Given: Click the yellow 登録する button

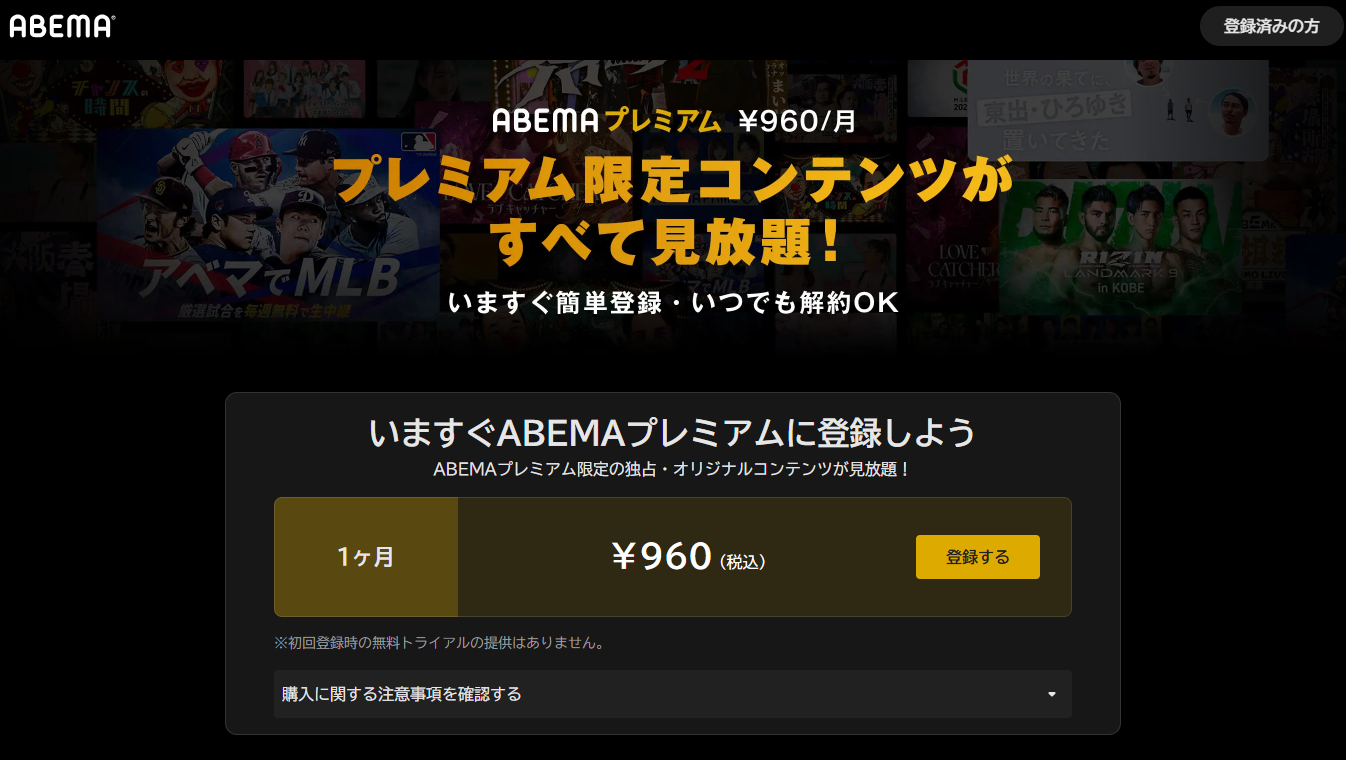Looking at the screenshot, I should point(977,557).
